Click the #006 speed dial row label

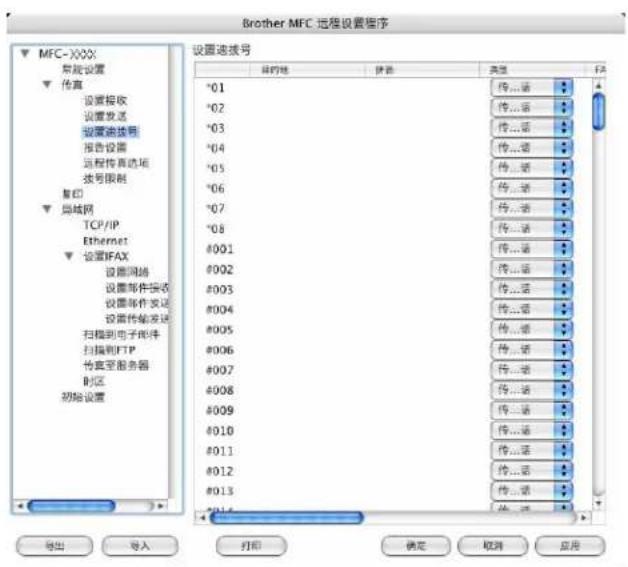pyautogui.click(x=219, y=350)
